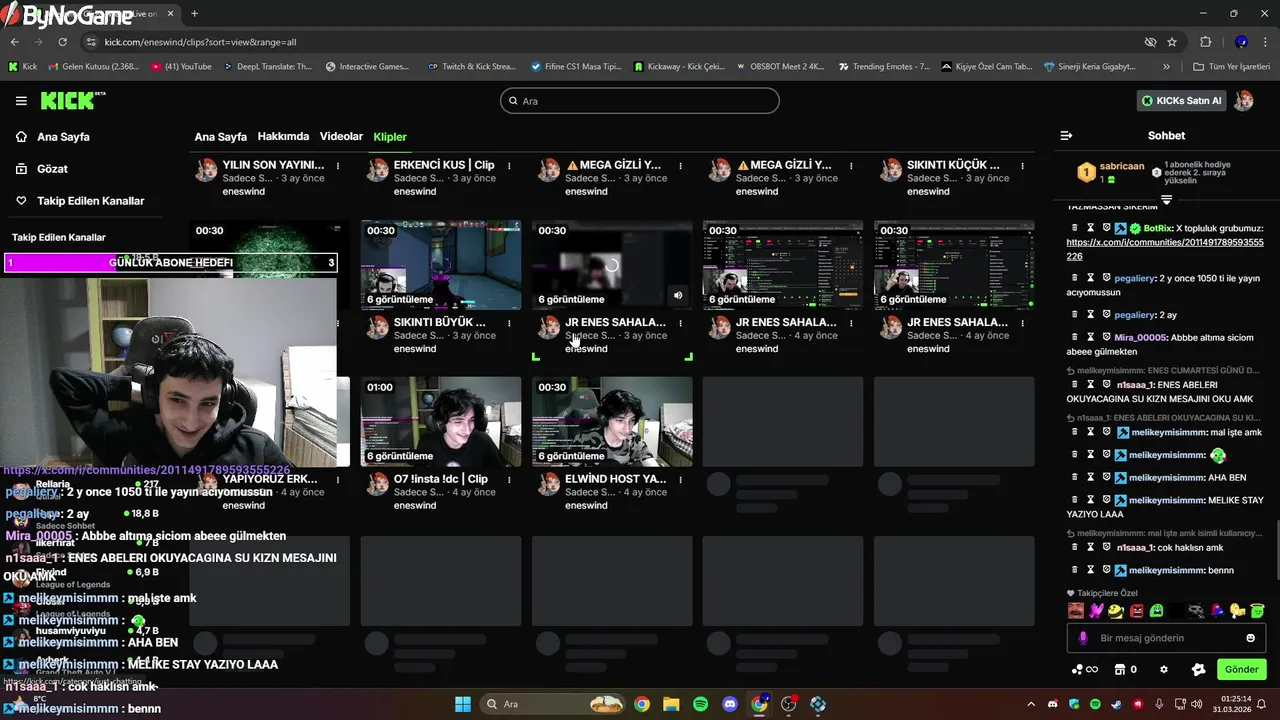Open the emoji picker in chat box

1250,638
